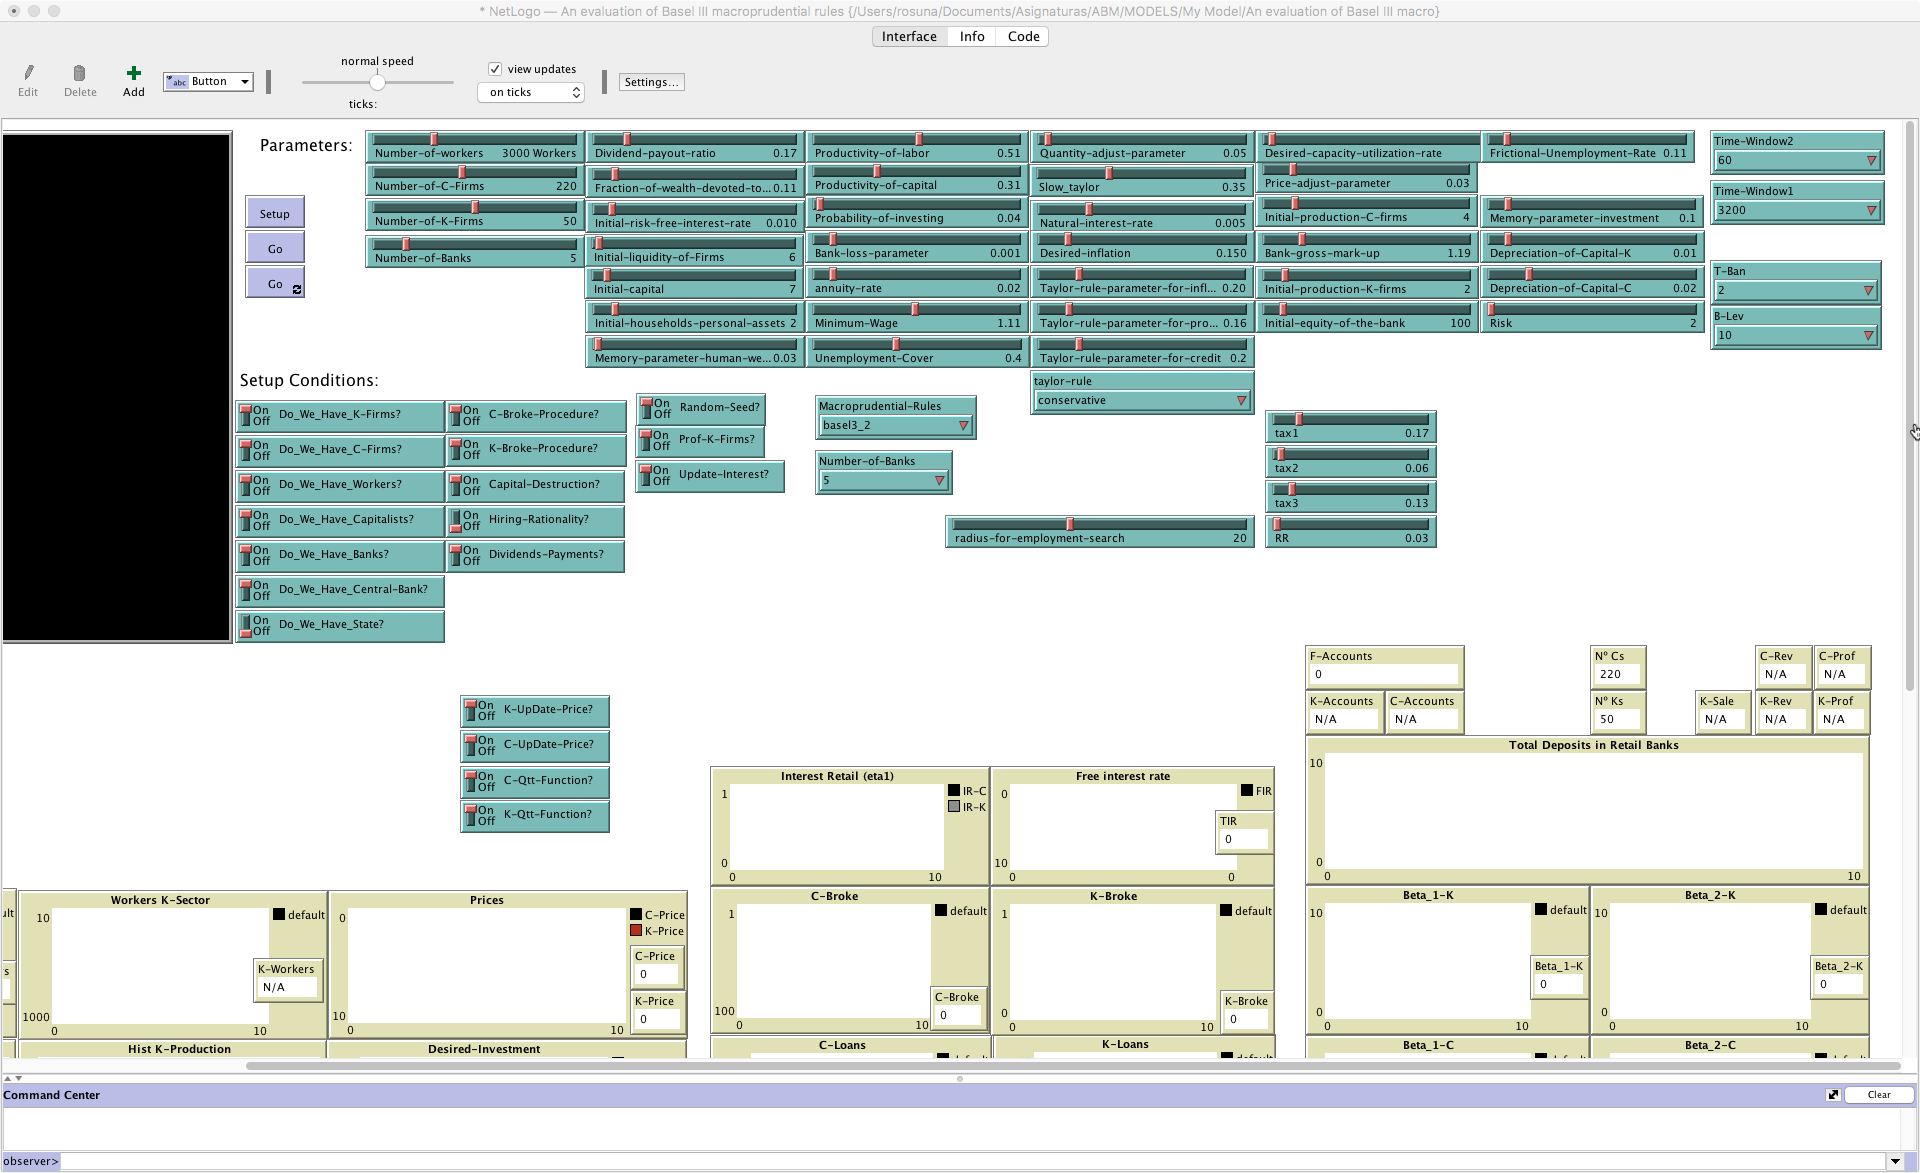The image size is (1920, 1173).
Task: Click the IR-C legend color box
Action: click(x=954, y=791)
